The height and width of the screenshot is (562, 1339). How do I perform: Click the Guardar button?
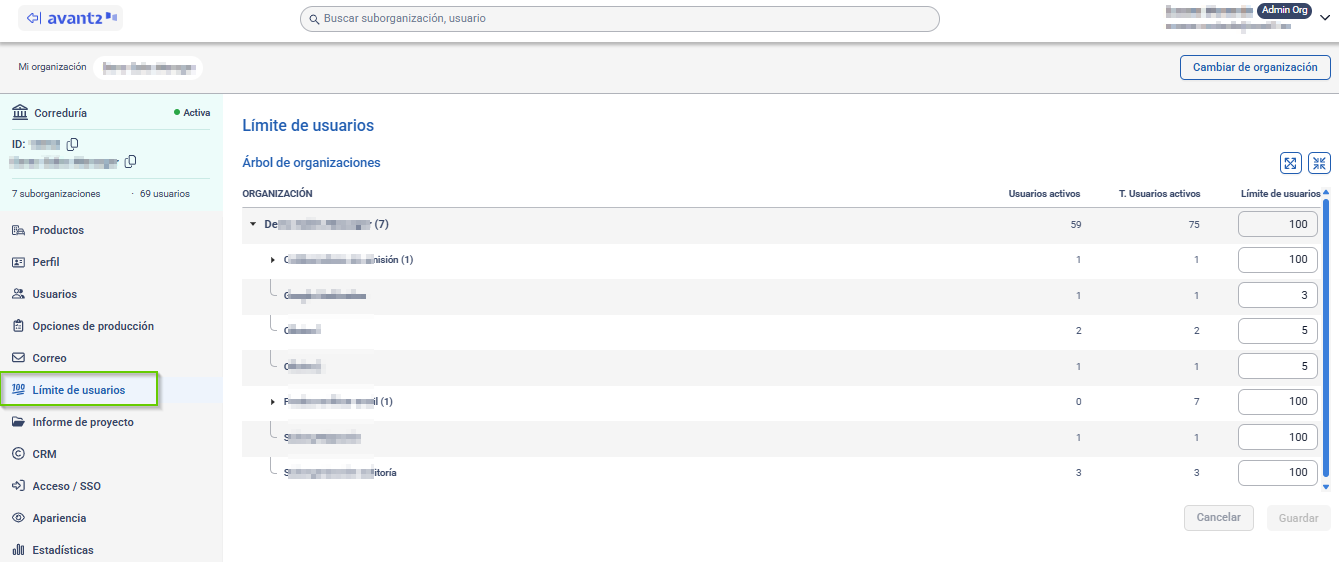pos(1298,518)
